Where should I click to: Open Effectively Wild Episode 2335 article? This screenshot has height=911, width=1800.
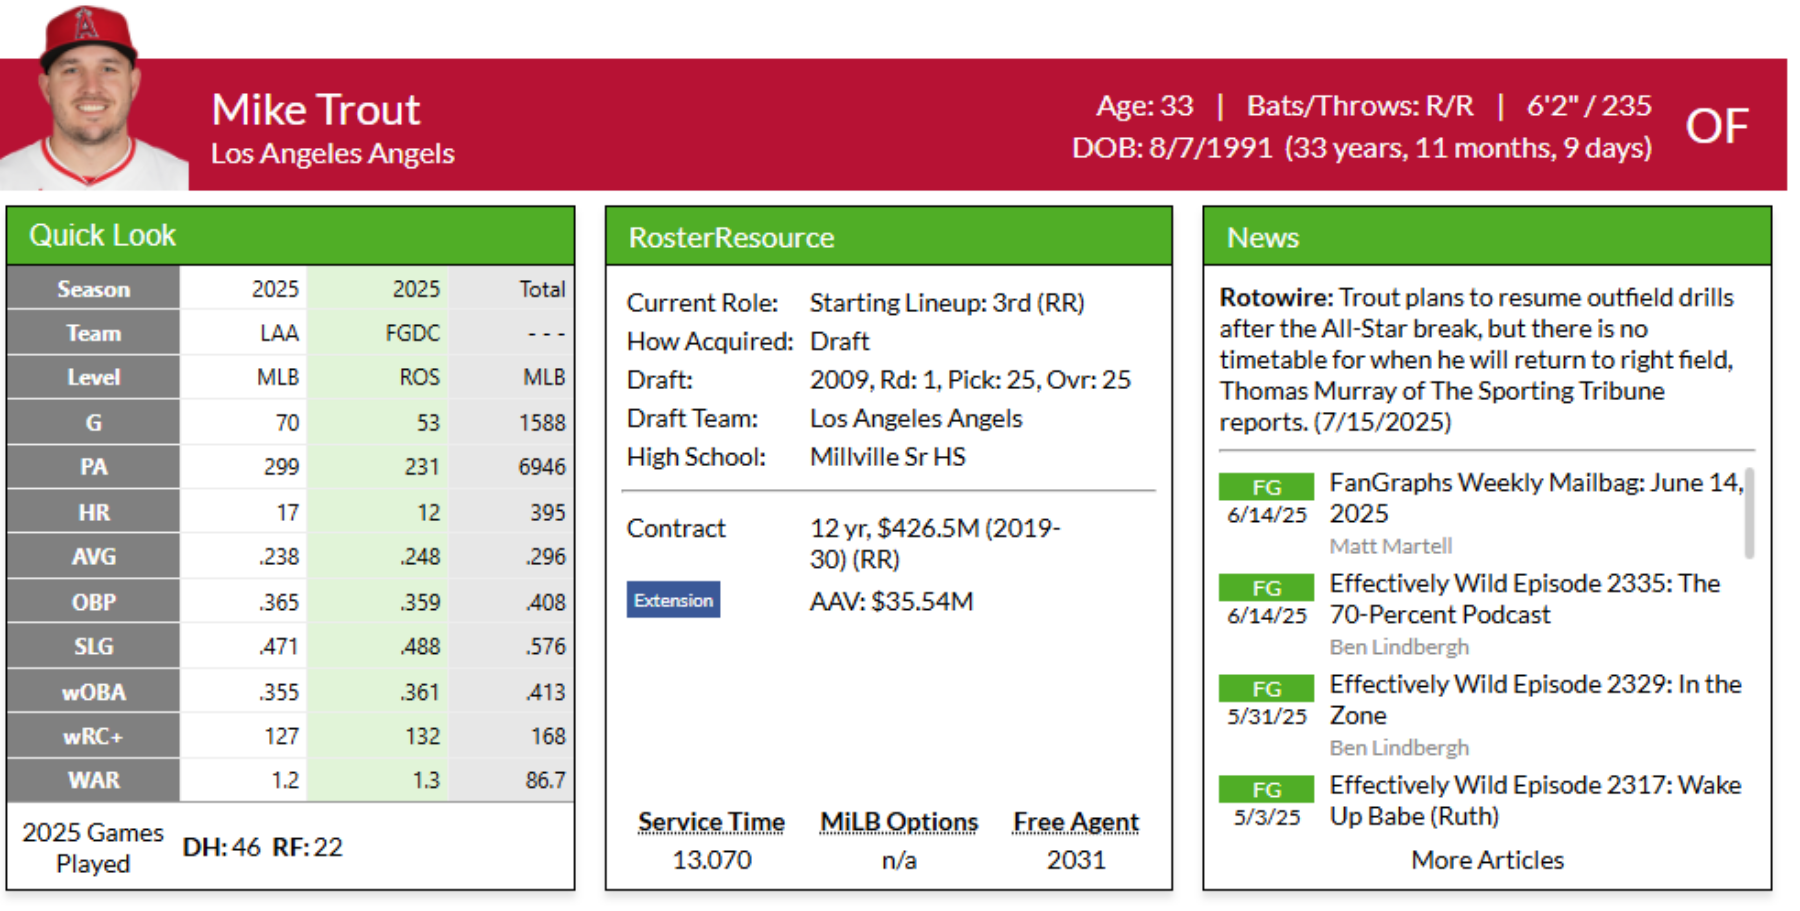[x=1524, y=598]
